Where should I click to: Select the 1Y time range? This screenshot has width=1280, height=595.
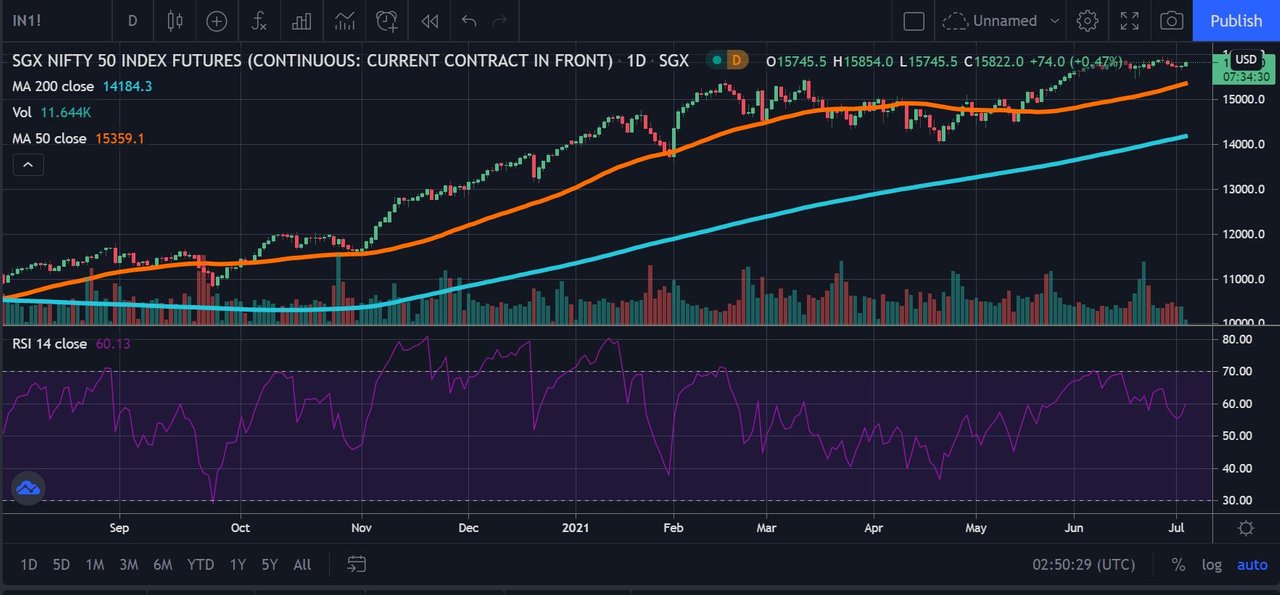(x=237, y=565)
